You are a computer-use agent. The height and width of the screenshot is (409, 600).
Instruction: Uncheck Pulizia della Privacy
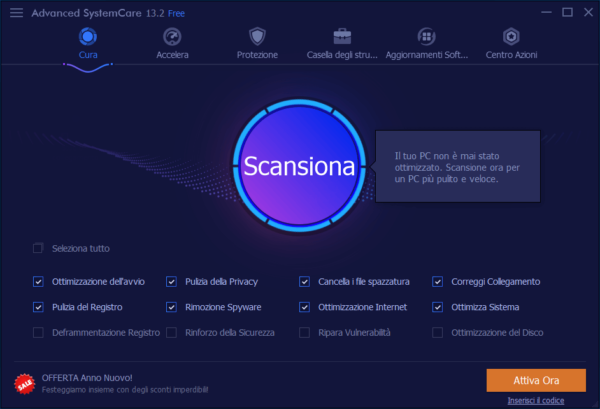(171, 282)
